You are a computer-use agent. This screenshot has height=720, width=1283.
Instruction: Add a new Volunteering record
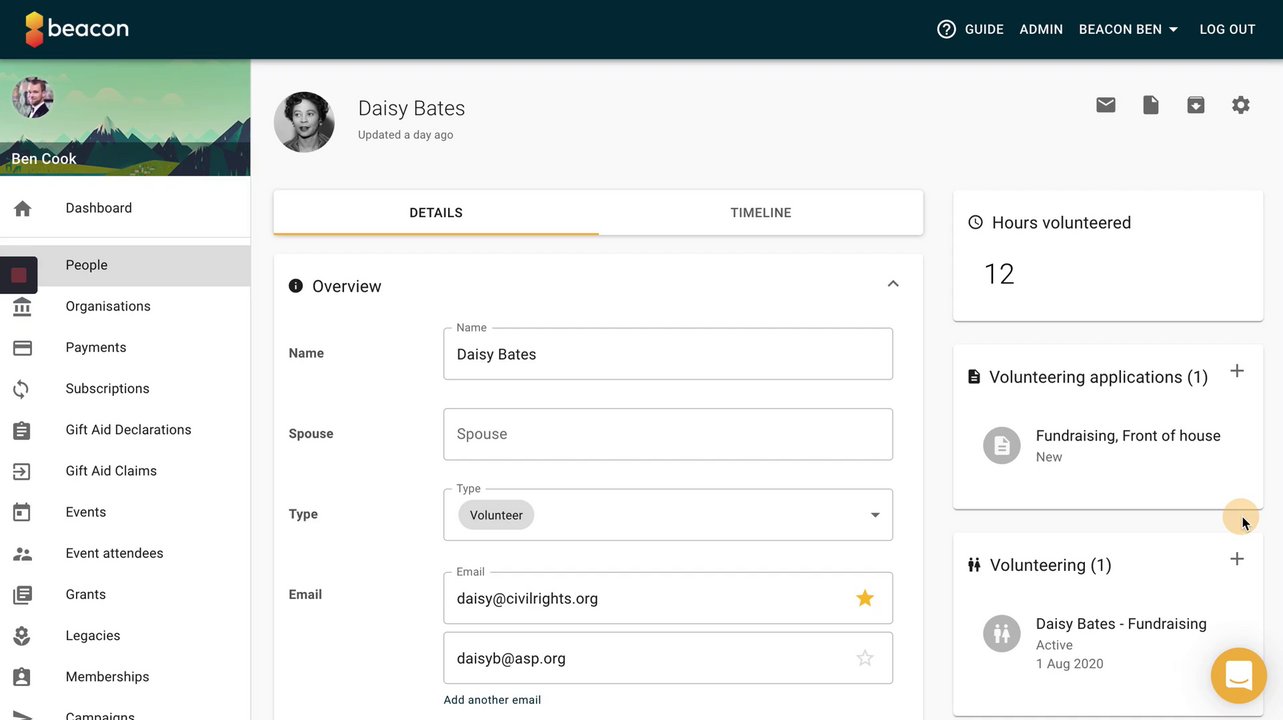(x=1237, y=559)
